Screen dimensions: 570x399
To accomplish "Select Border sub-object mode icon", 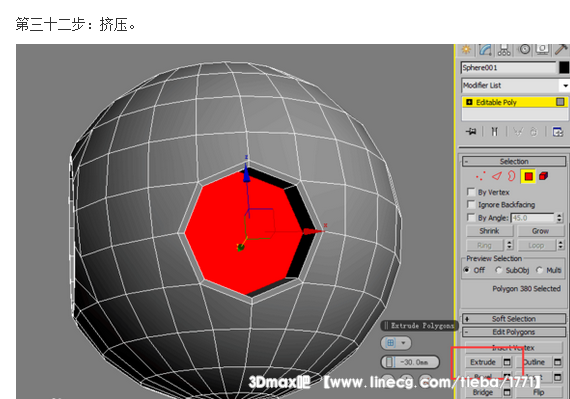I will tap(511, 176).
